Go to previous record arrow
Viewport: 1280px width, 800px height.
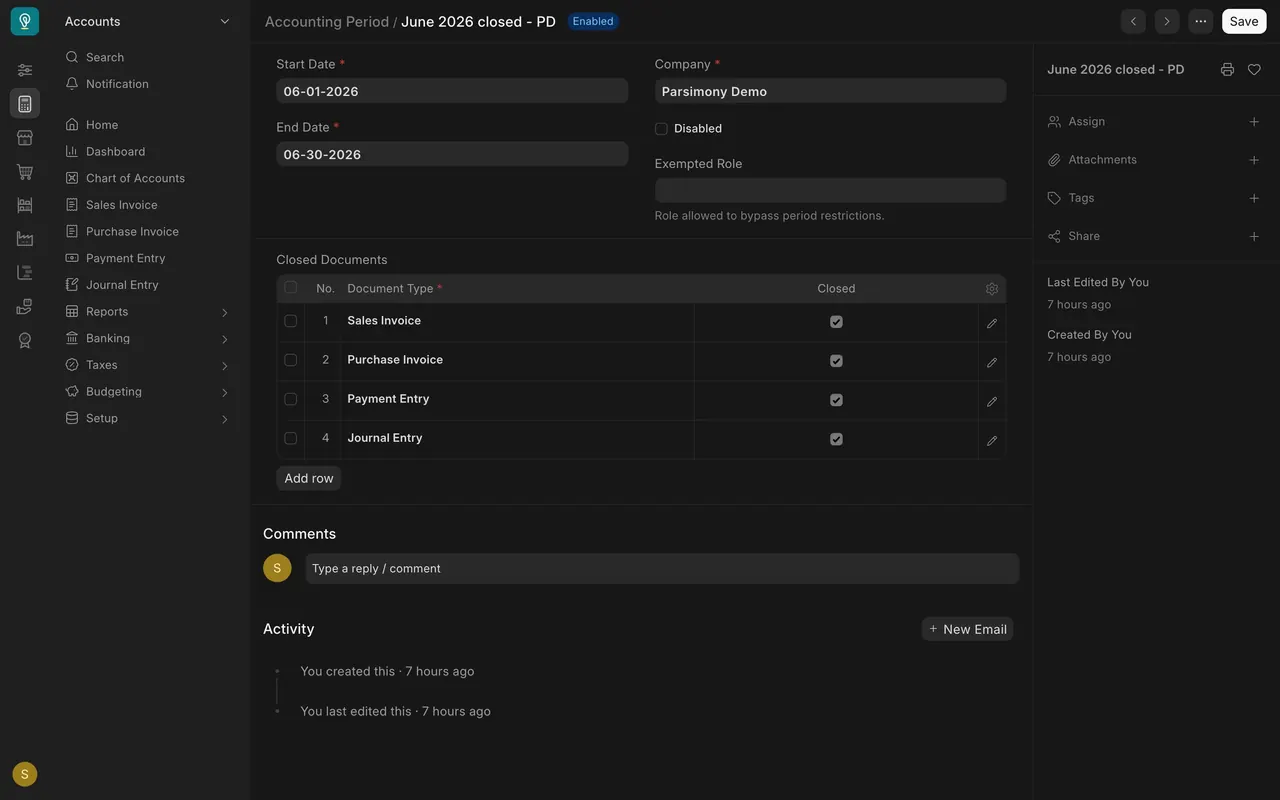pos(1133,21)
